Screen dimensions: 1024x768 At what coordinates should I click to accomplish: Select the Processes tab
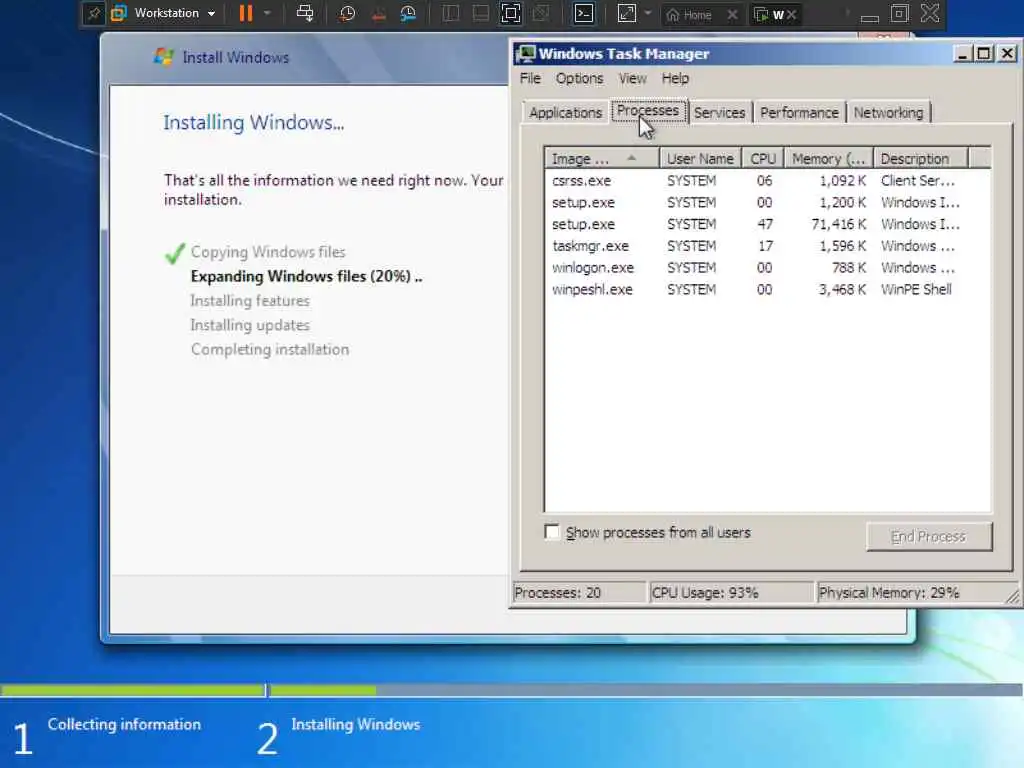click(x=648, y=110)
